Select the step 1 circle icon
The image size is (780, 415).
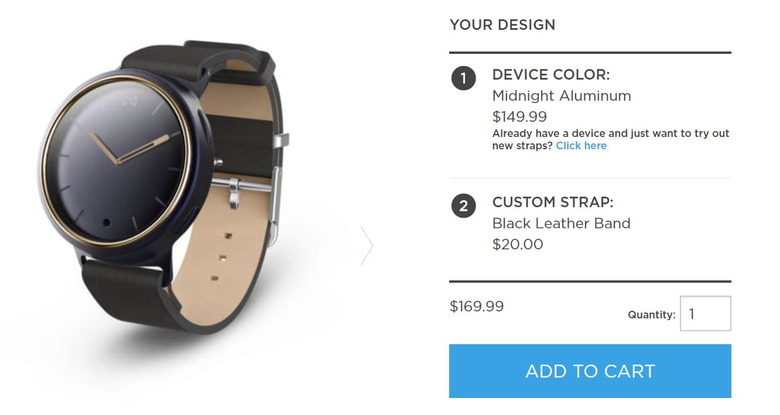tap(464, 78)
